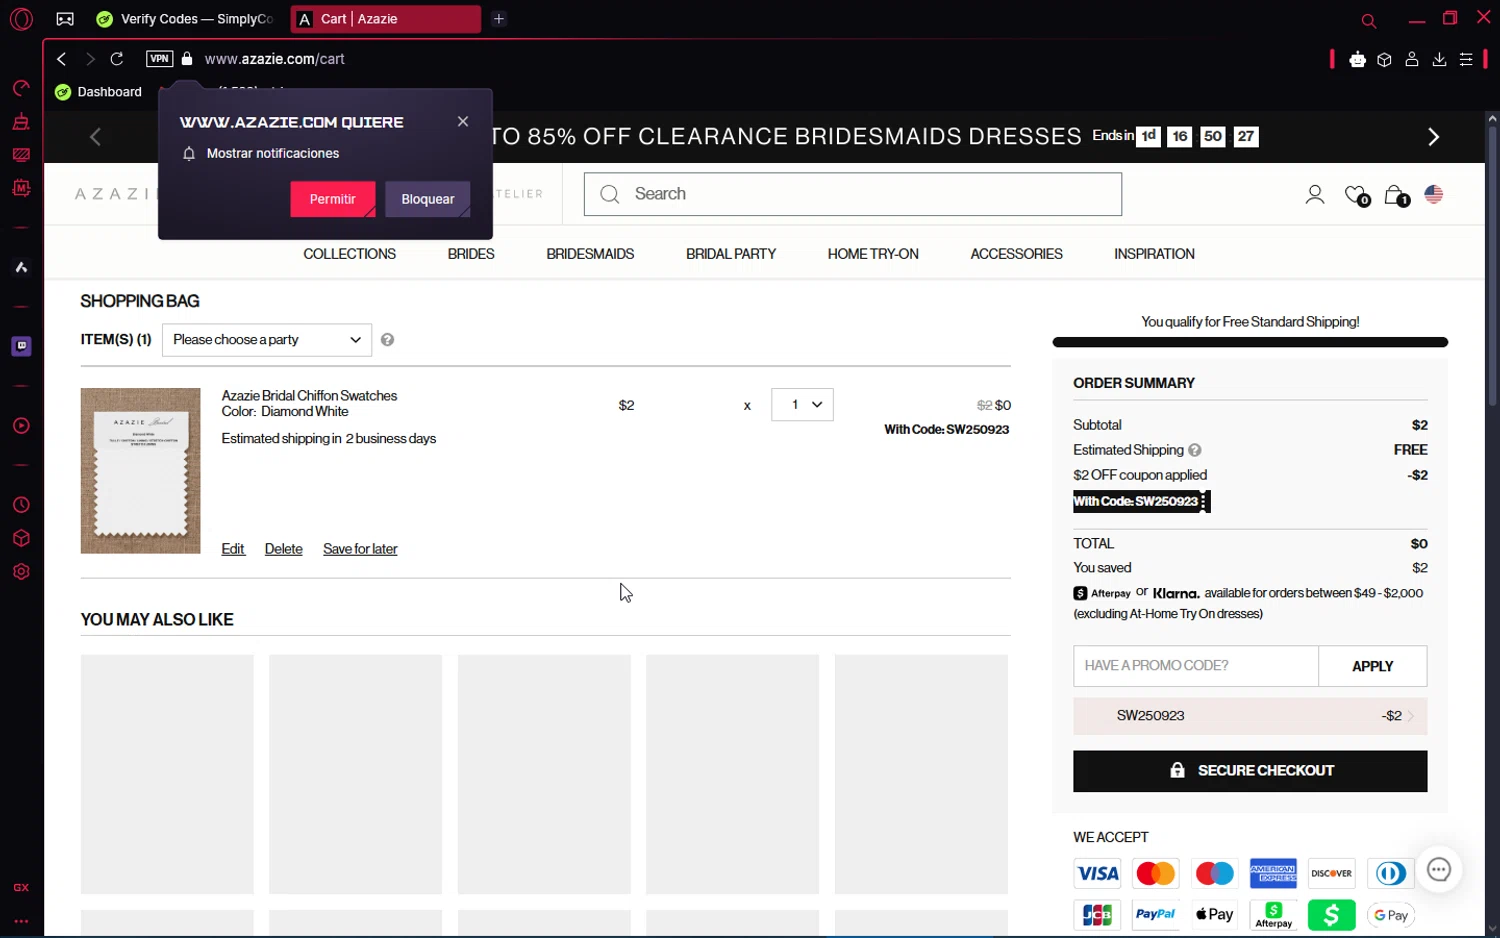1500x938 pixels.
Task: Expand the SW250923 coupon row
Action: point(1250,716)
